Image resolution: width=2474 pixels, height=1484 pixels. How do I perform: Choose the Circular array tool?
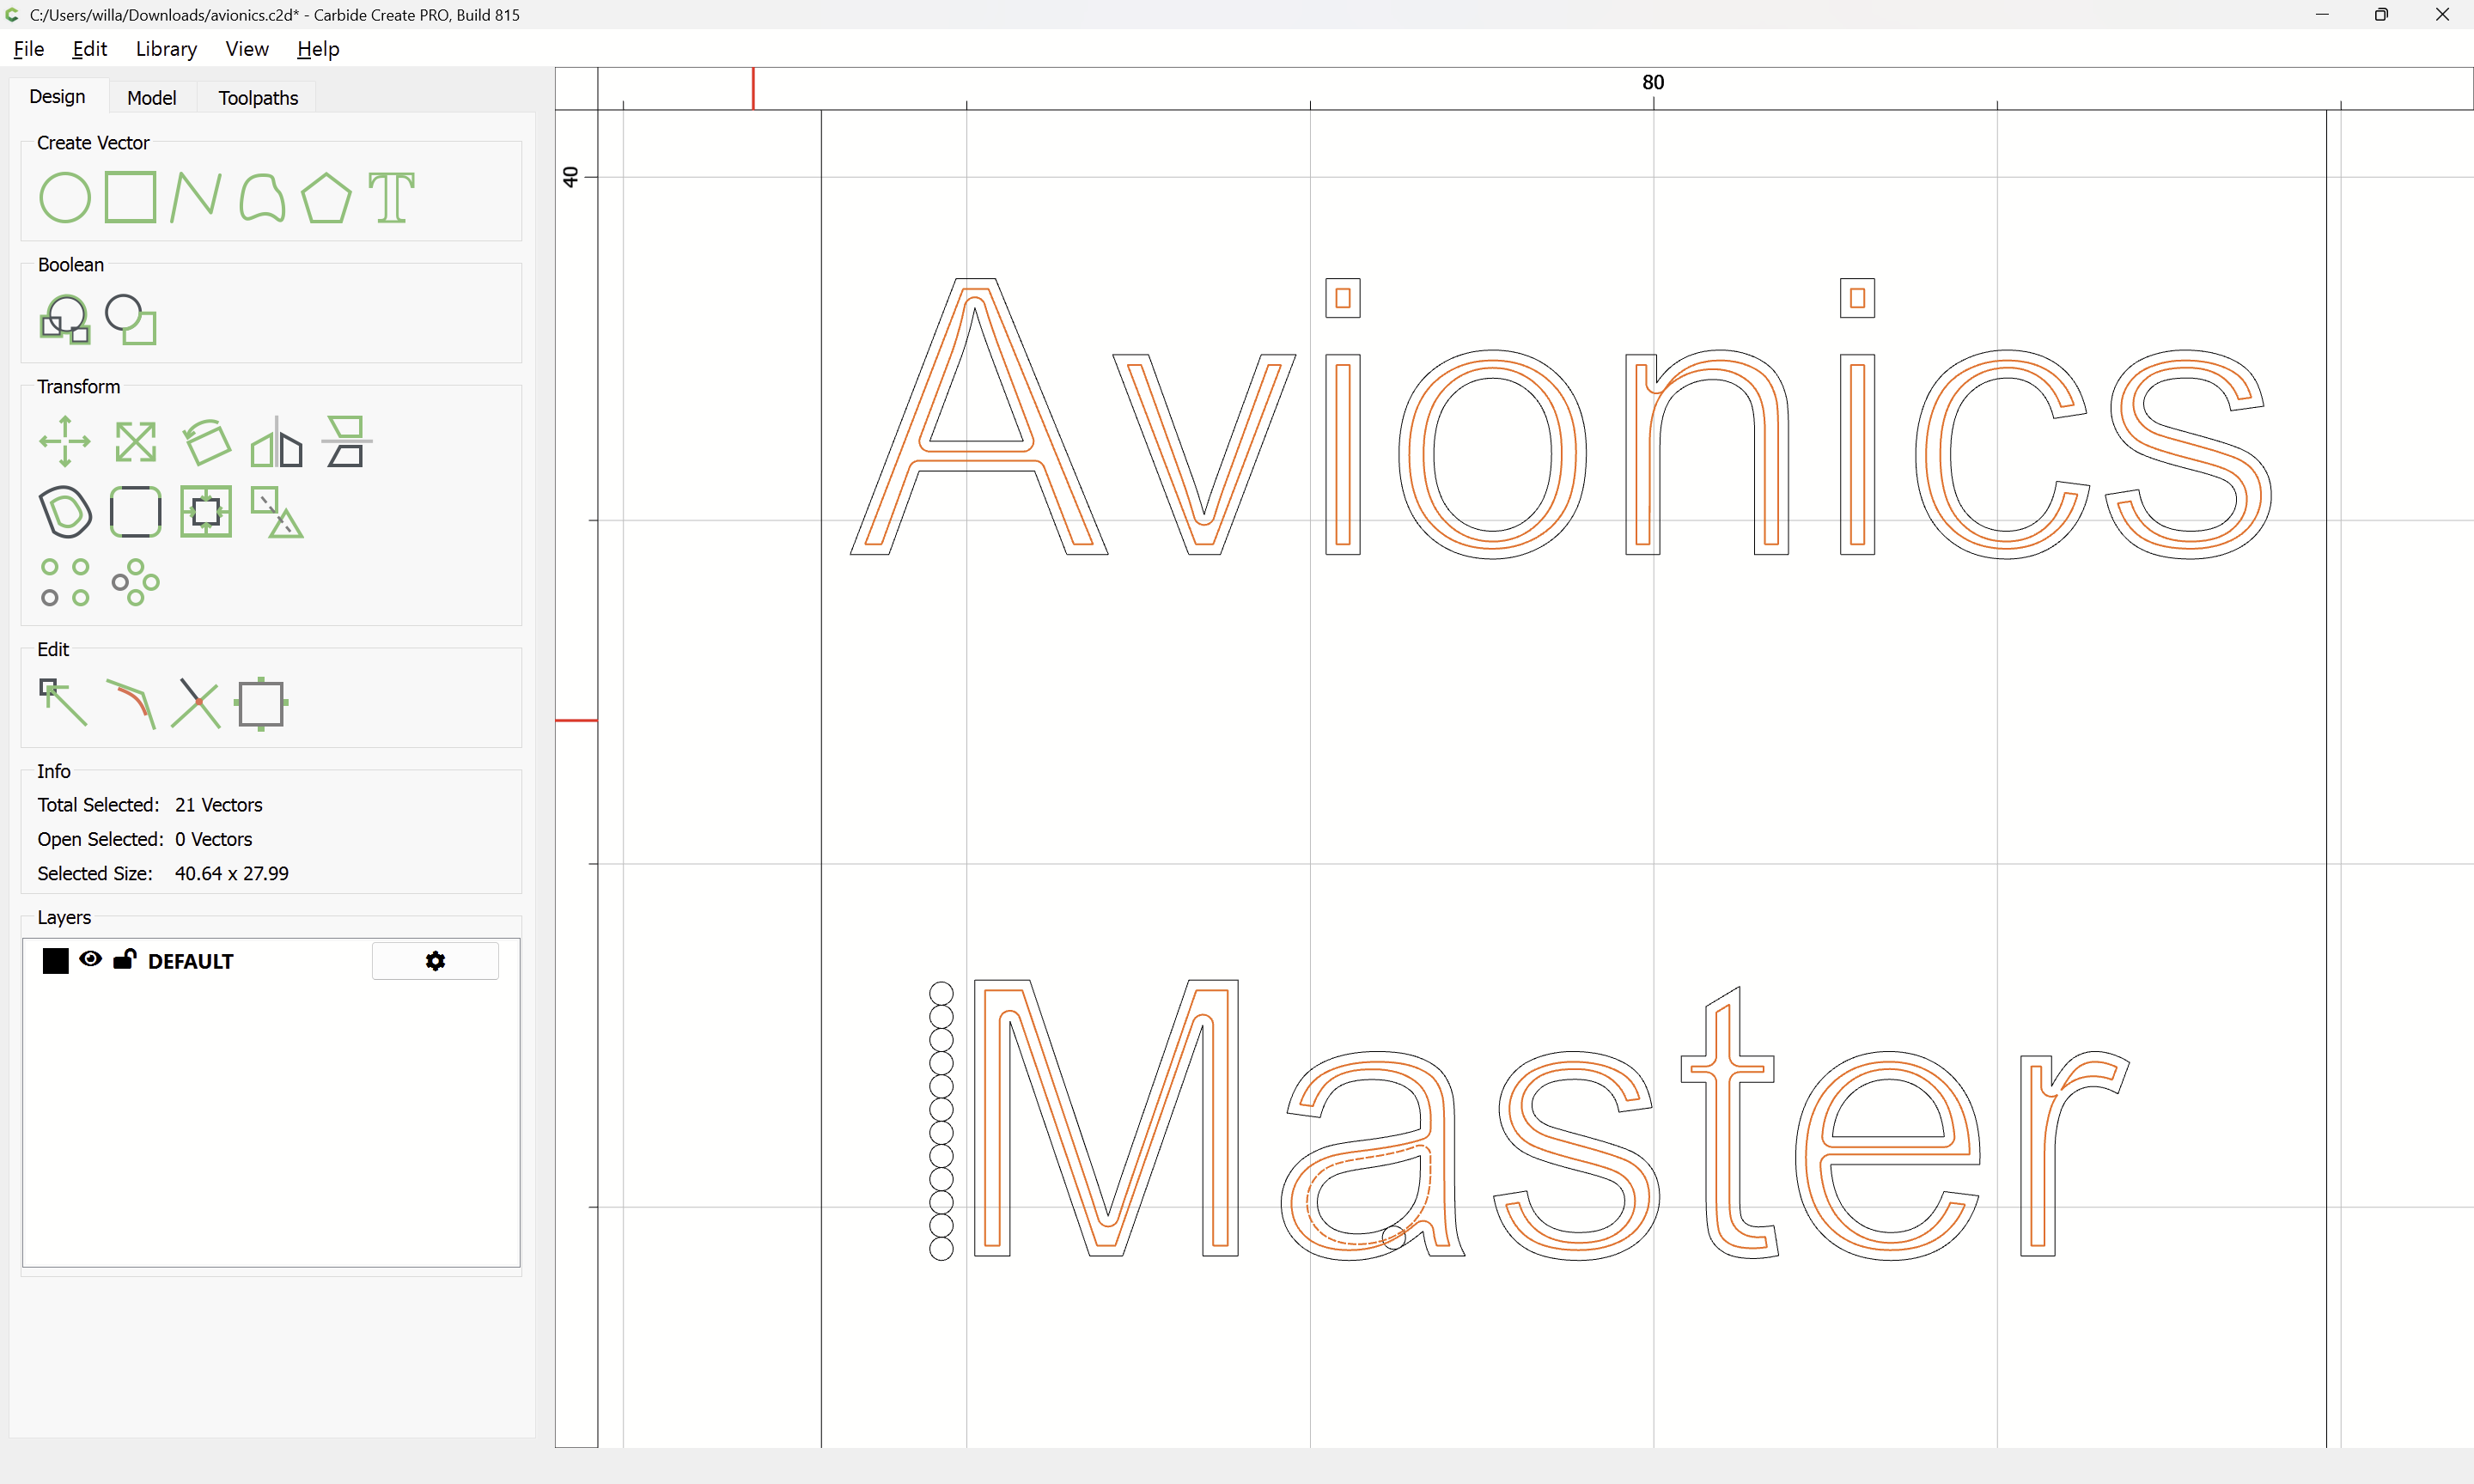point(136,582)
